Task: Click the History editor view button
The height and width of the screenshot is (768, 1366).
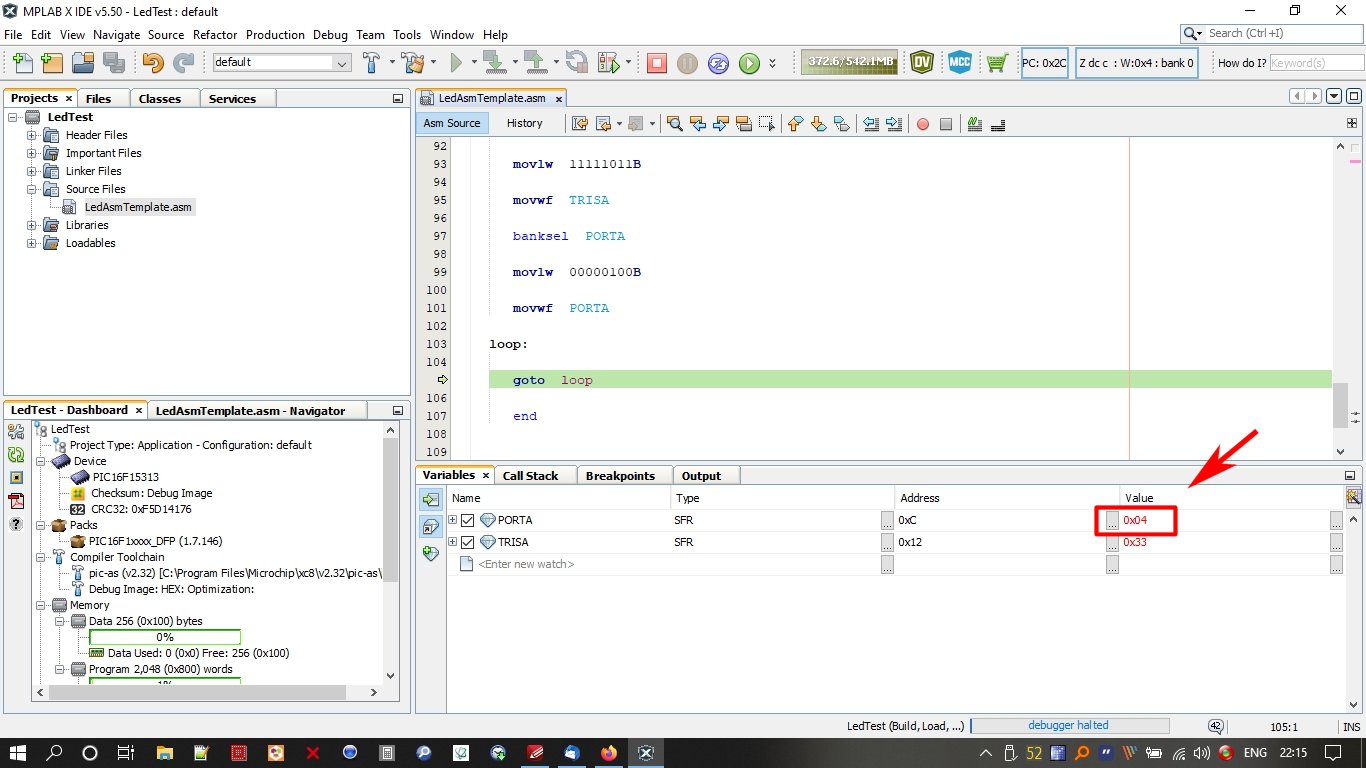Action: [x=524, y=123]
